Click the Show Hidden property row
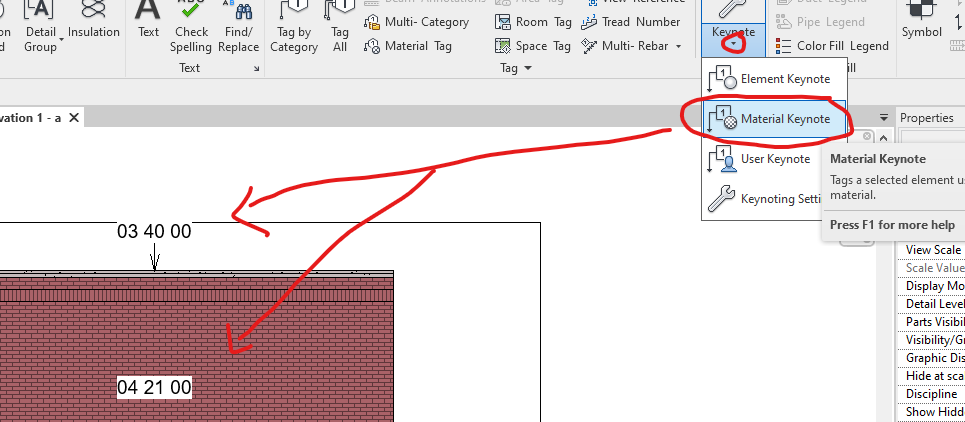Screen dimensions: 965x422 coord(931,412)
